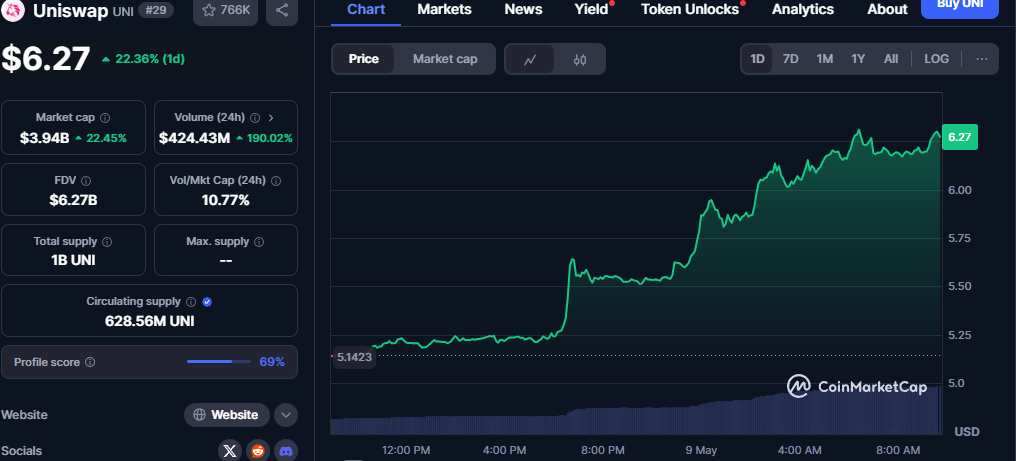Click Profile score info icon
The width and height of the screenshot is (1016, 461).
point(90,362)
